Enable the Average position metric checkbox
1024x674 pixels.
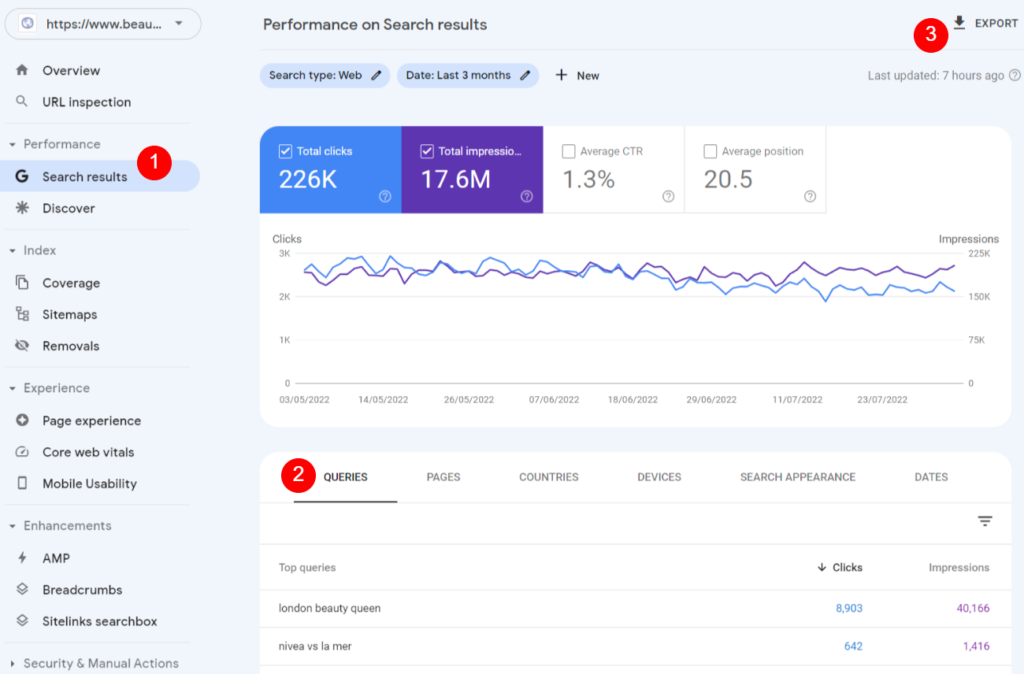pyautogui.click(x=711, y=151)
